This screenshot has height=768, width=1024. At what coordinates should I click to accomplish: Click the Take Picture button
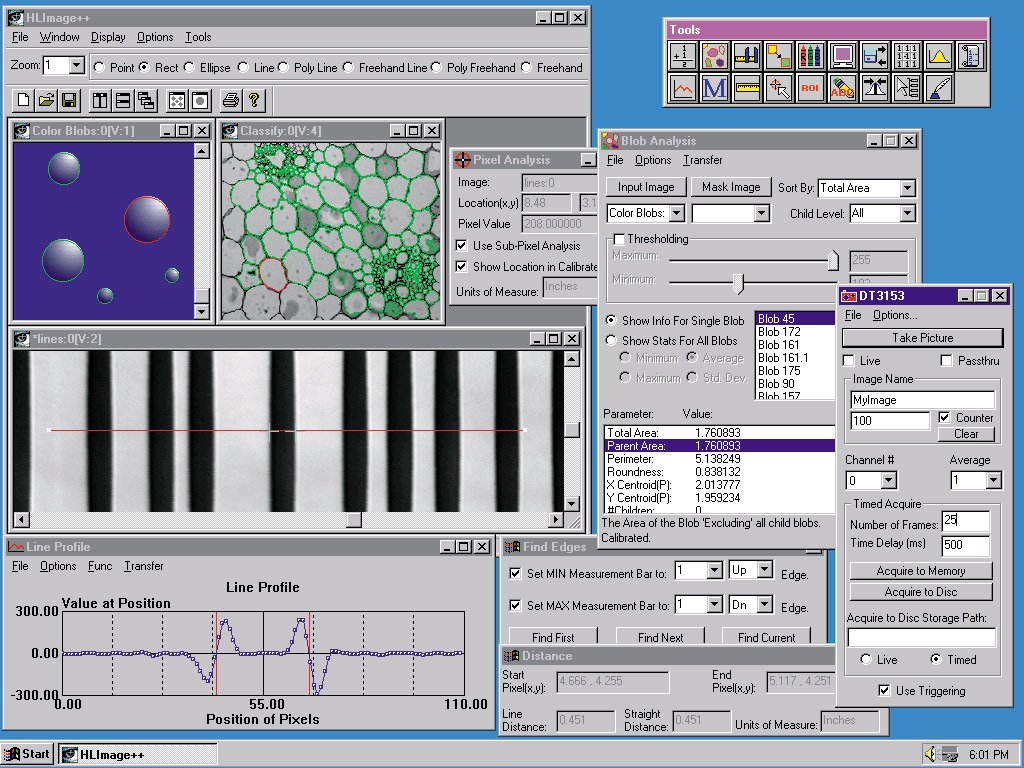[x=923, y=338]
